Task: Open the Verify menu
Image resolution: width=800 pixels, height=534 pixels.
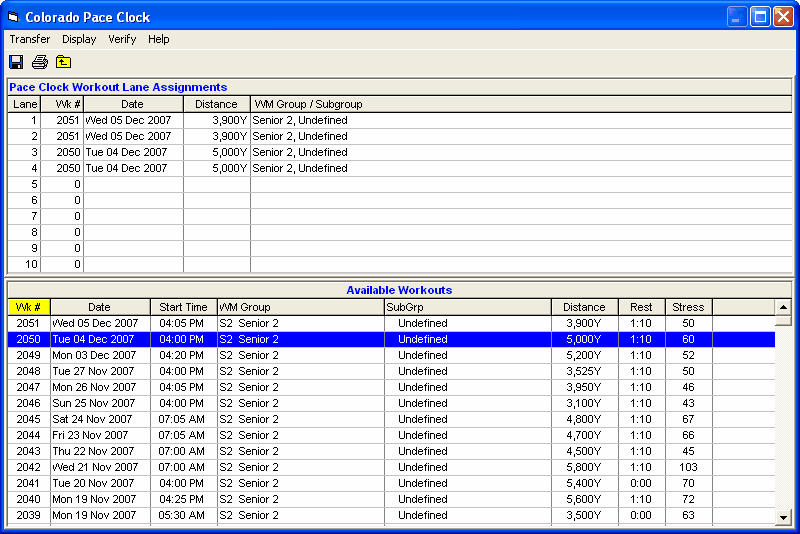Action: [122, 39]
